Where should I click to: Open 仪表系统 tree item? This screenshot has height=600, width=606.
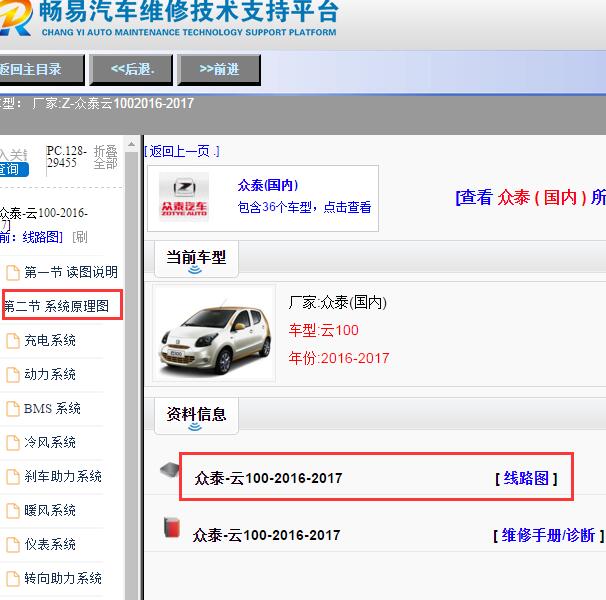pos(50,544)
